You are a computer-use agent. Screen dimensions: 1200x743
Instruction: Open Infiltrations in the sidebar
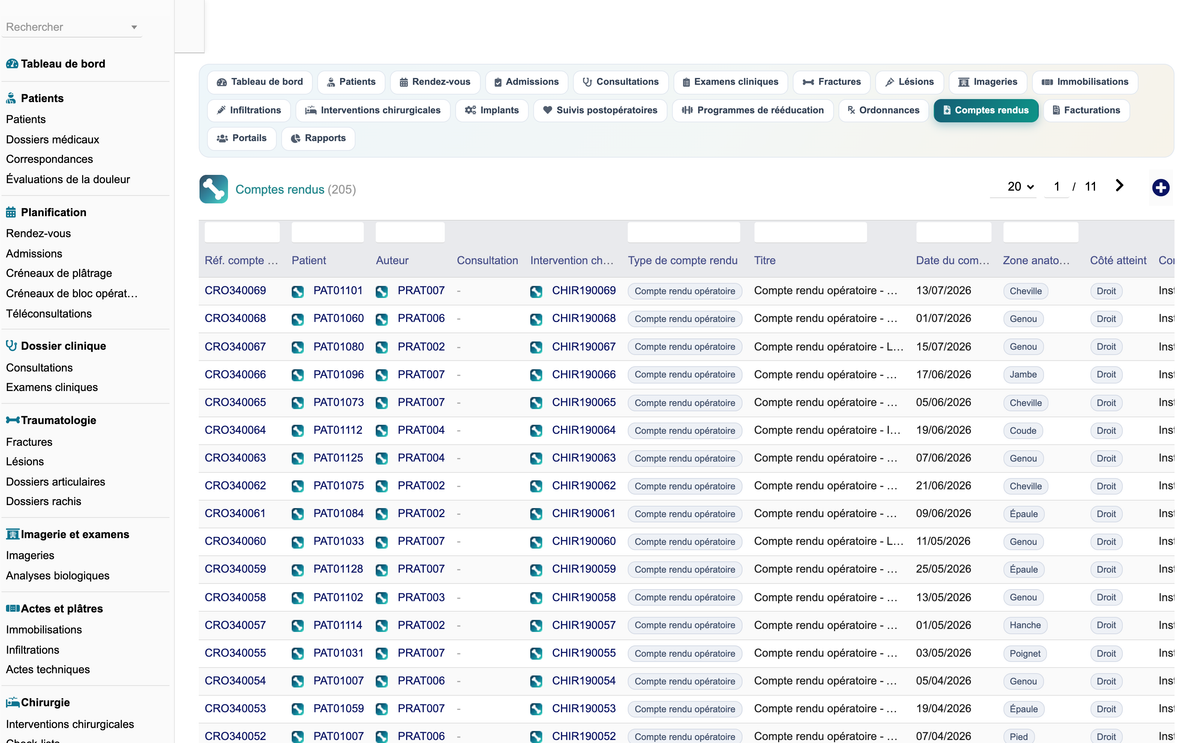pos(33,650)
